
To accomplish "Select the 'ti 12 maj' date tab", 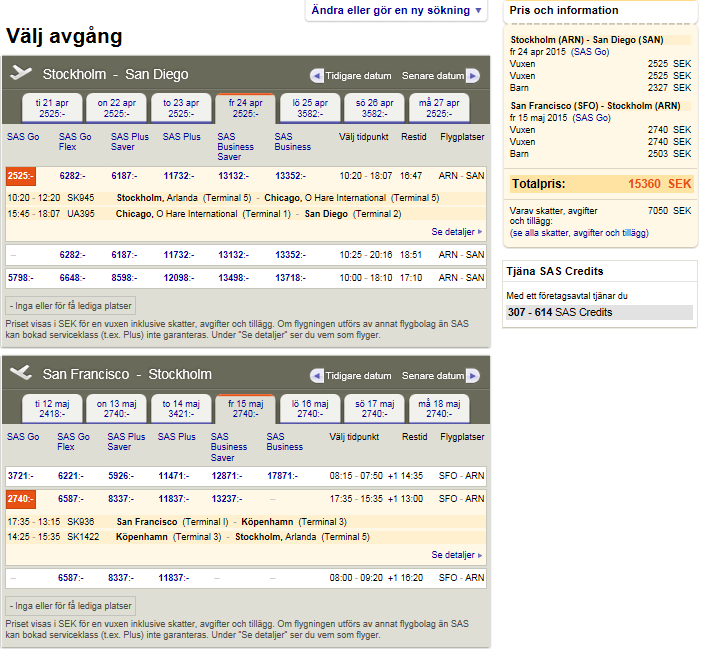I will click(x=52, y=408).
